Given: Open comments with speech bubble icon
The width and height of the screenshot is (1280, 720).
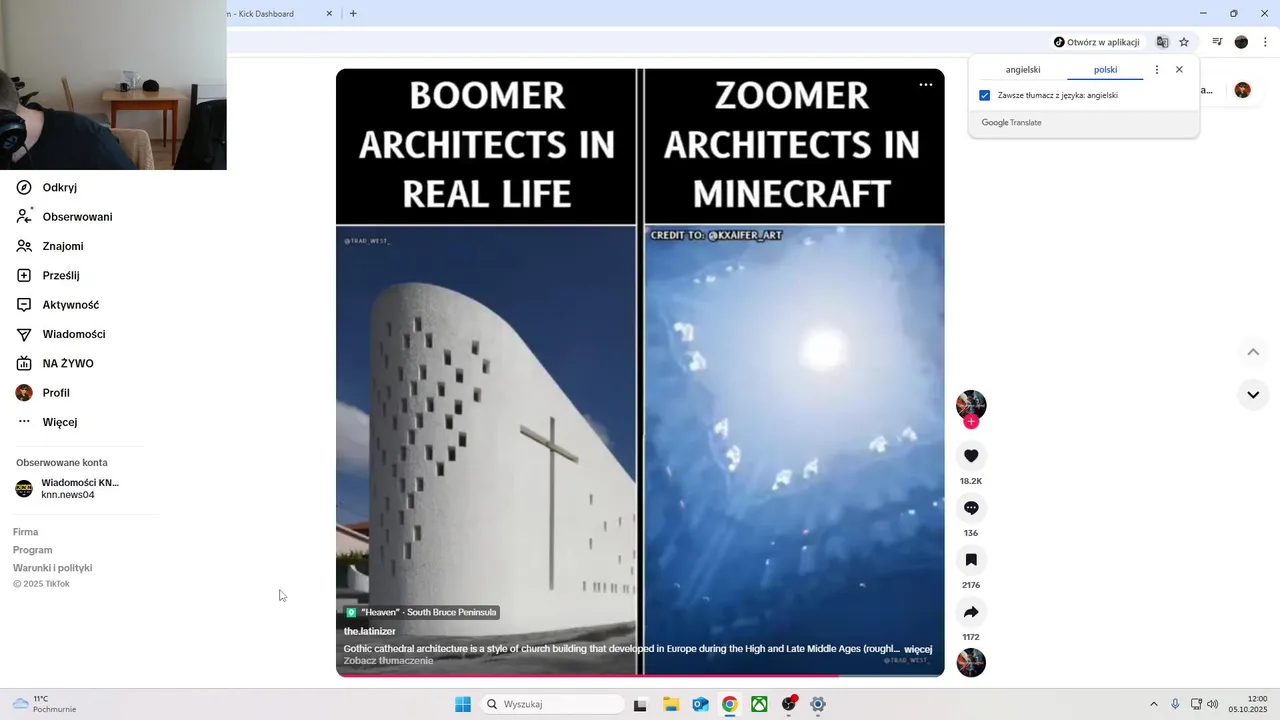Looking at the screenshot, I should point(971,508).
